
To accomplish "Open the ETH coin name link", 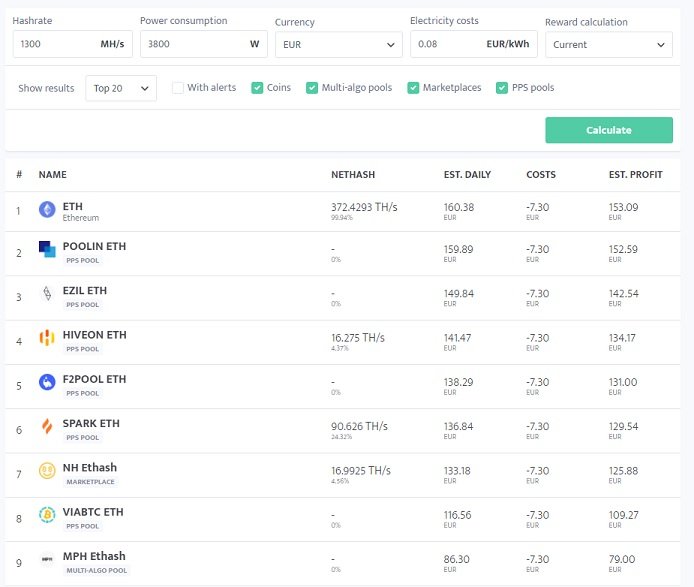I will pos(73,206).
